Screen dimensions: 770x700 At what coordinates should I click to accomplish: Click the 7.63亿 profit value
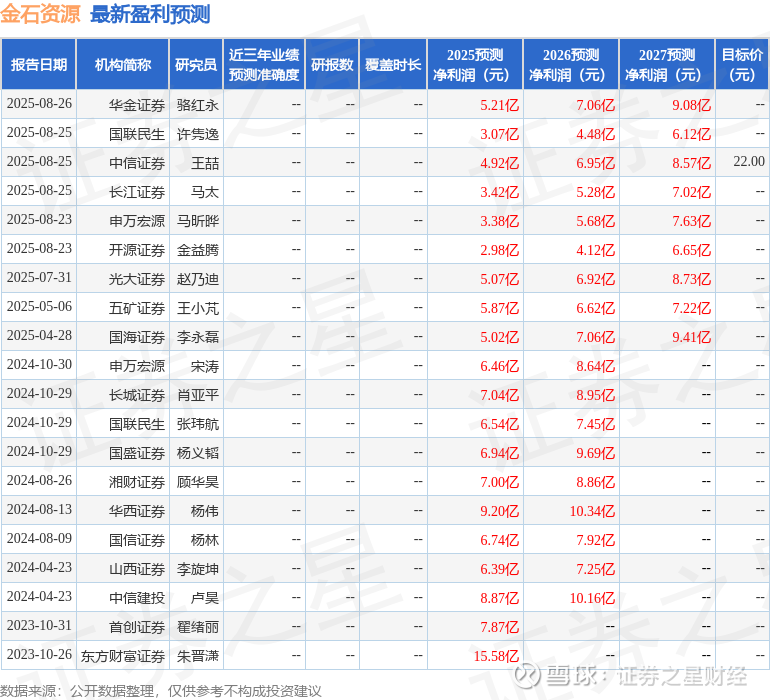point(691,221)
